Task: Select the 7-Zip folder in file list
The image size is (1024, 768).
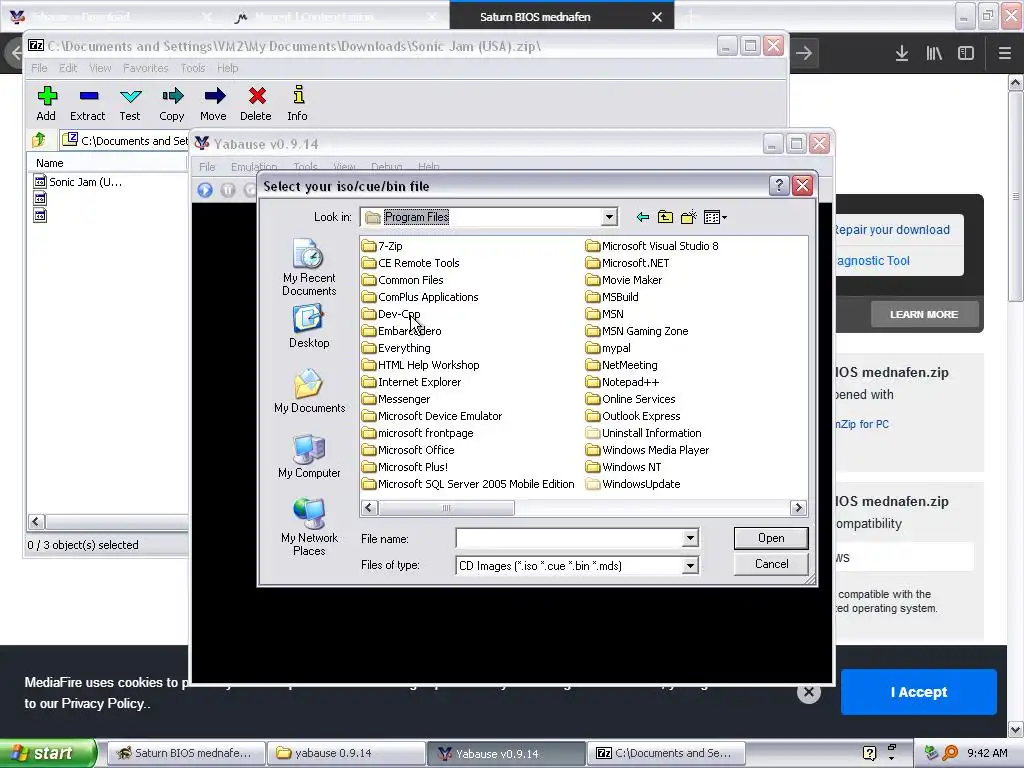Action: coord(383,246)
